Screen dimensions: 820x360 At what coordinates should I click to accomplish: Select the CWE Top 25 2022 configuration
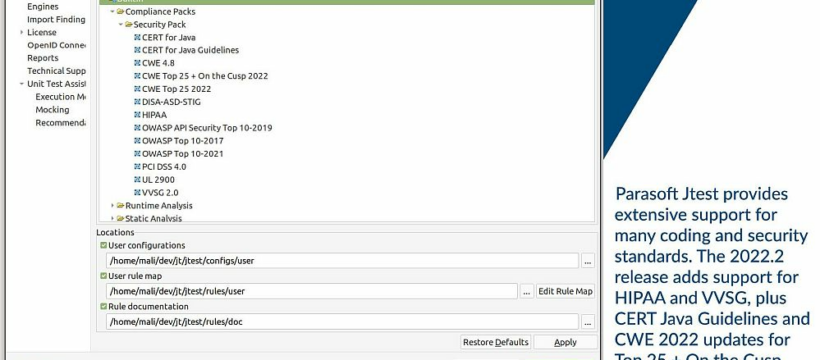(177, 89)
